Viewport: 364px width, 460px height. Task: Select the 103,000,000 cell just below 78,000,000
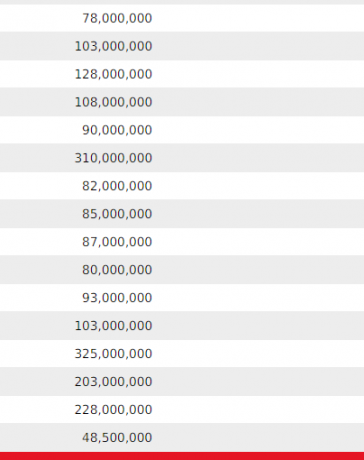pyautogui.click(x=113, y=46)
